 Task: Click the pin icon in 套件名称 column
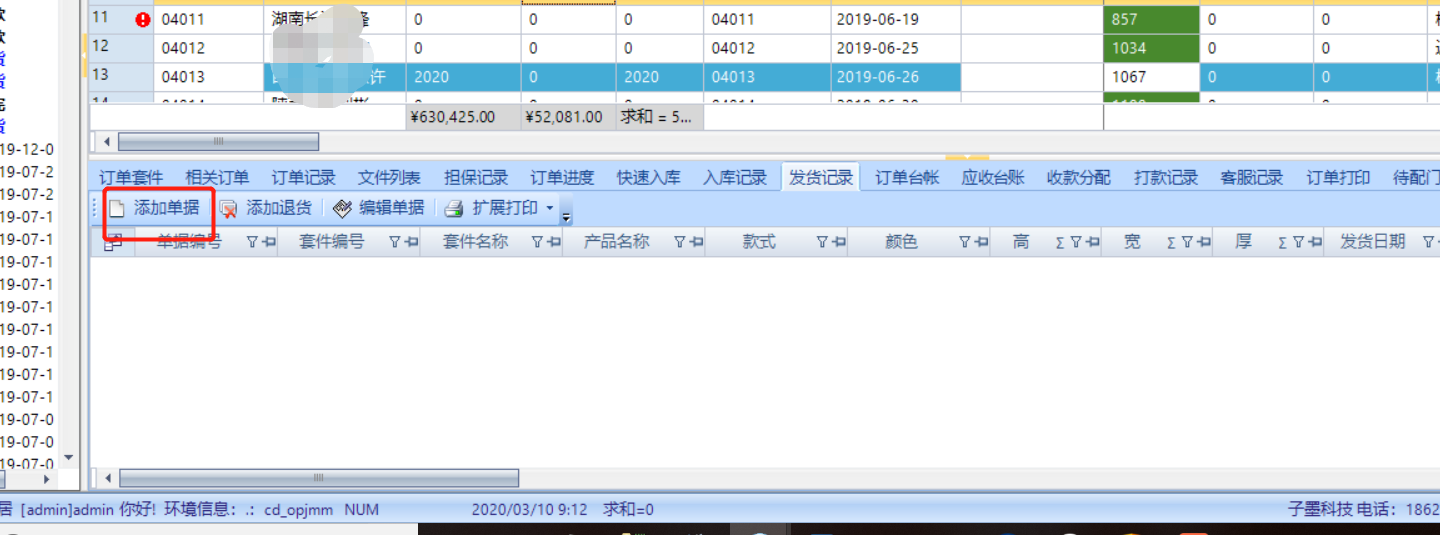553,242
